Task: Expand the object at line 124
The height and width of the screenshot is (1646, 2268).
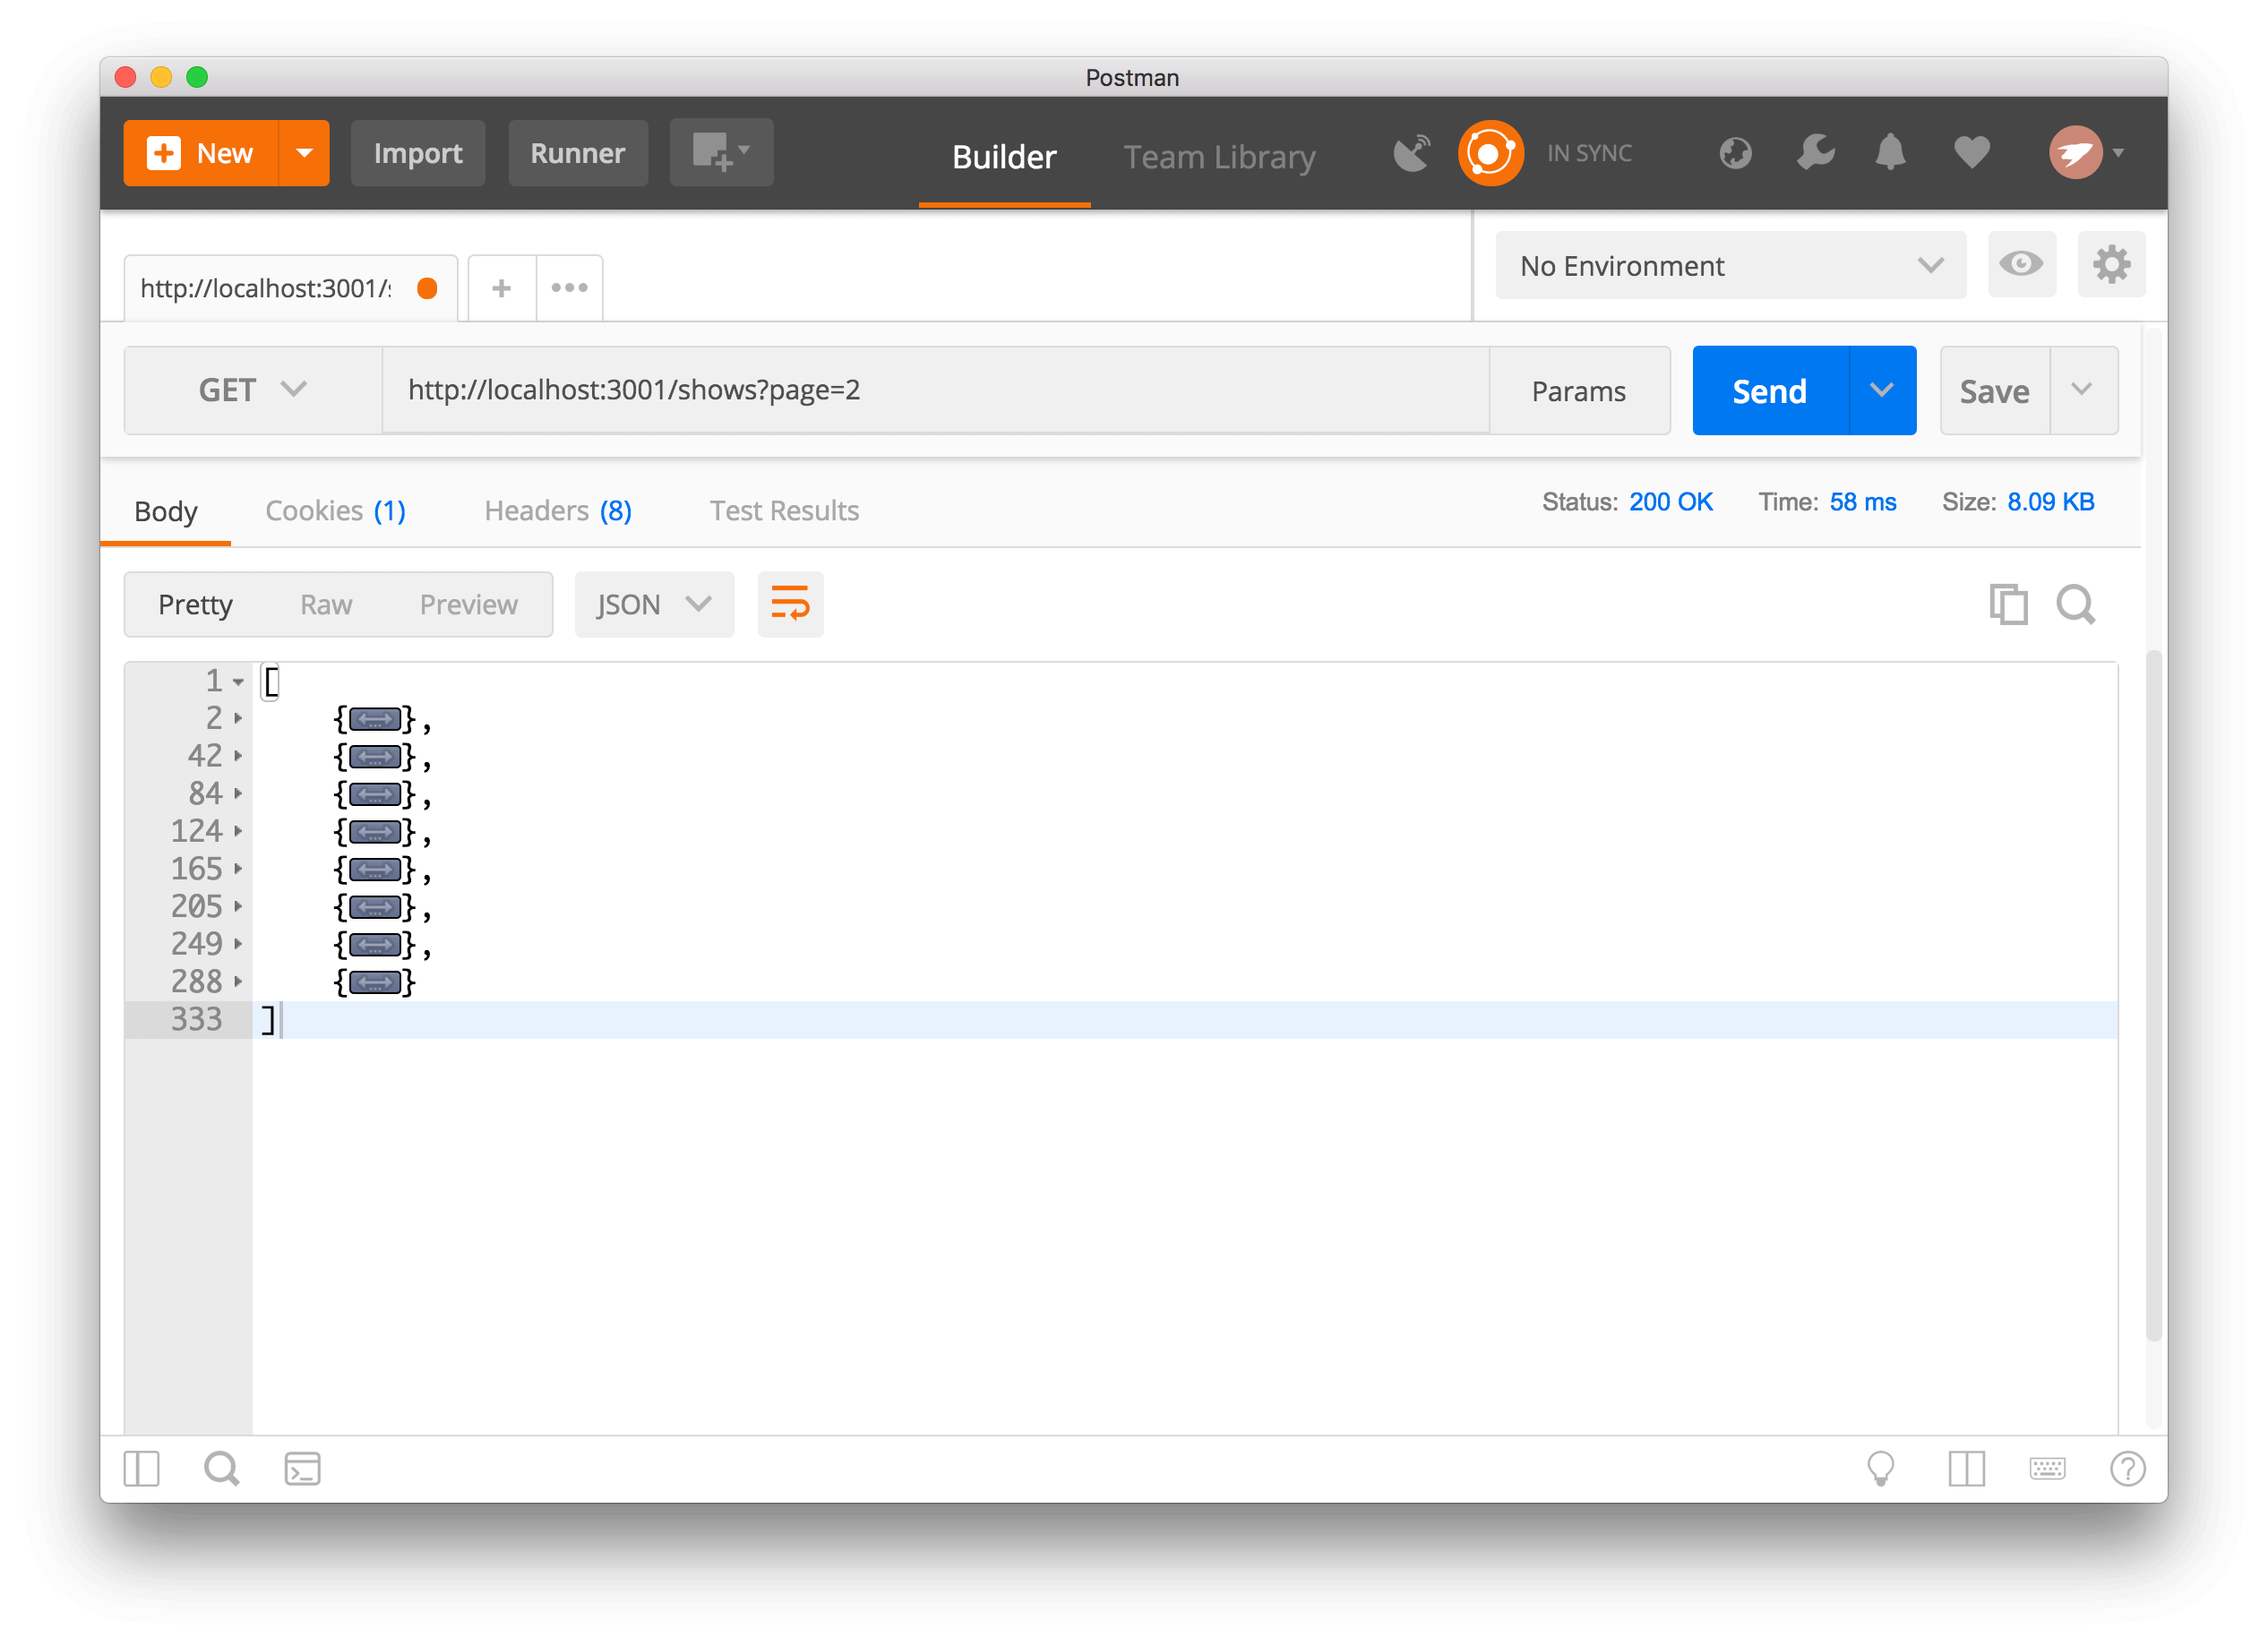Action: pos(238,832)
